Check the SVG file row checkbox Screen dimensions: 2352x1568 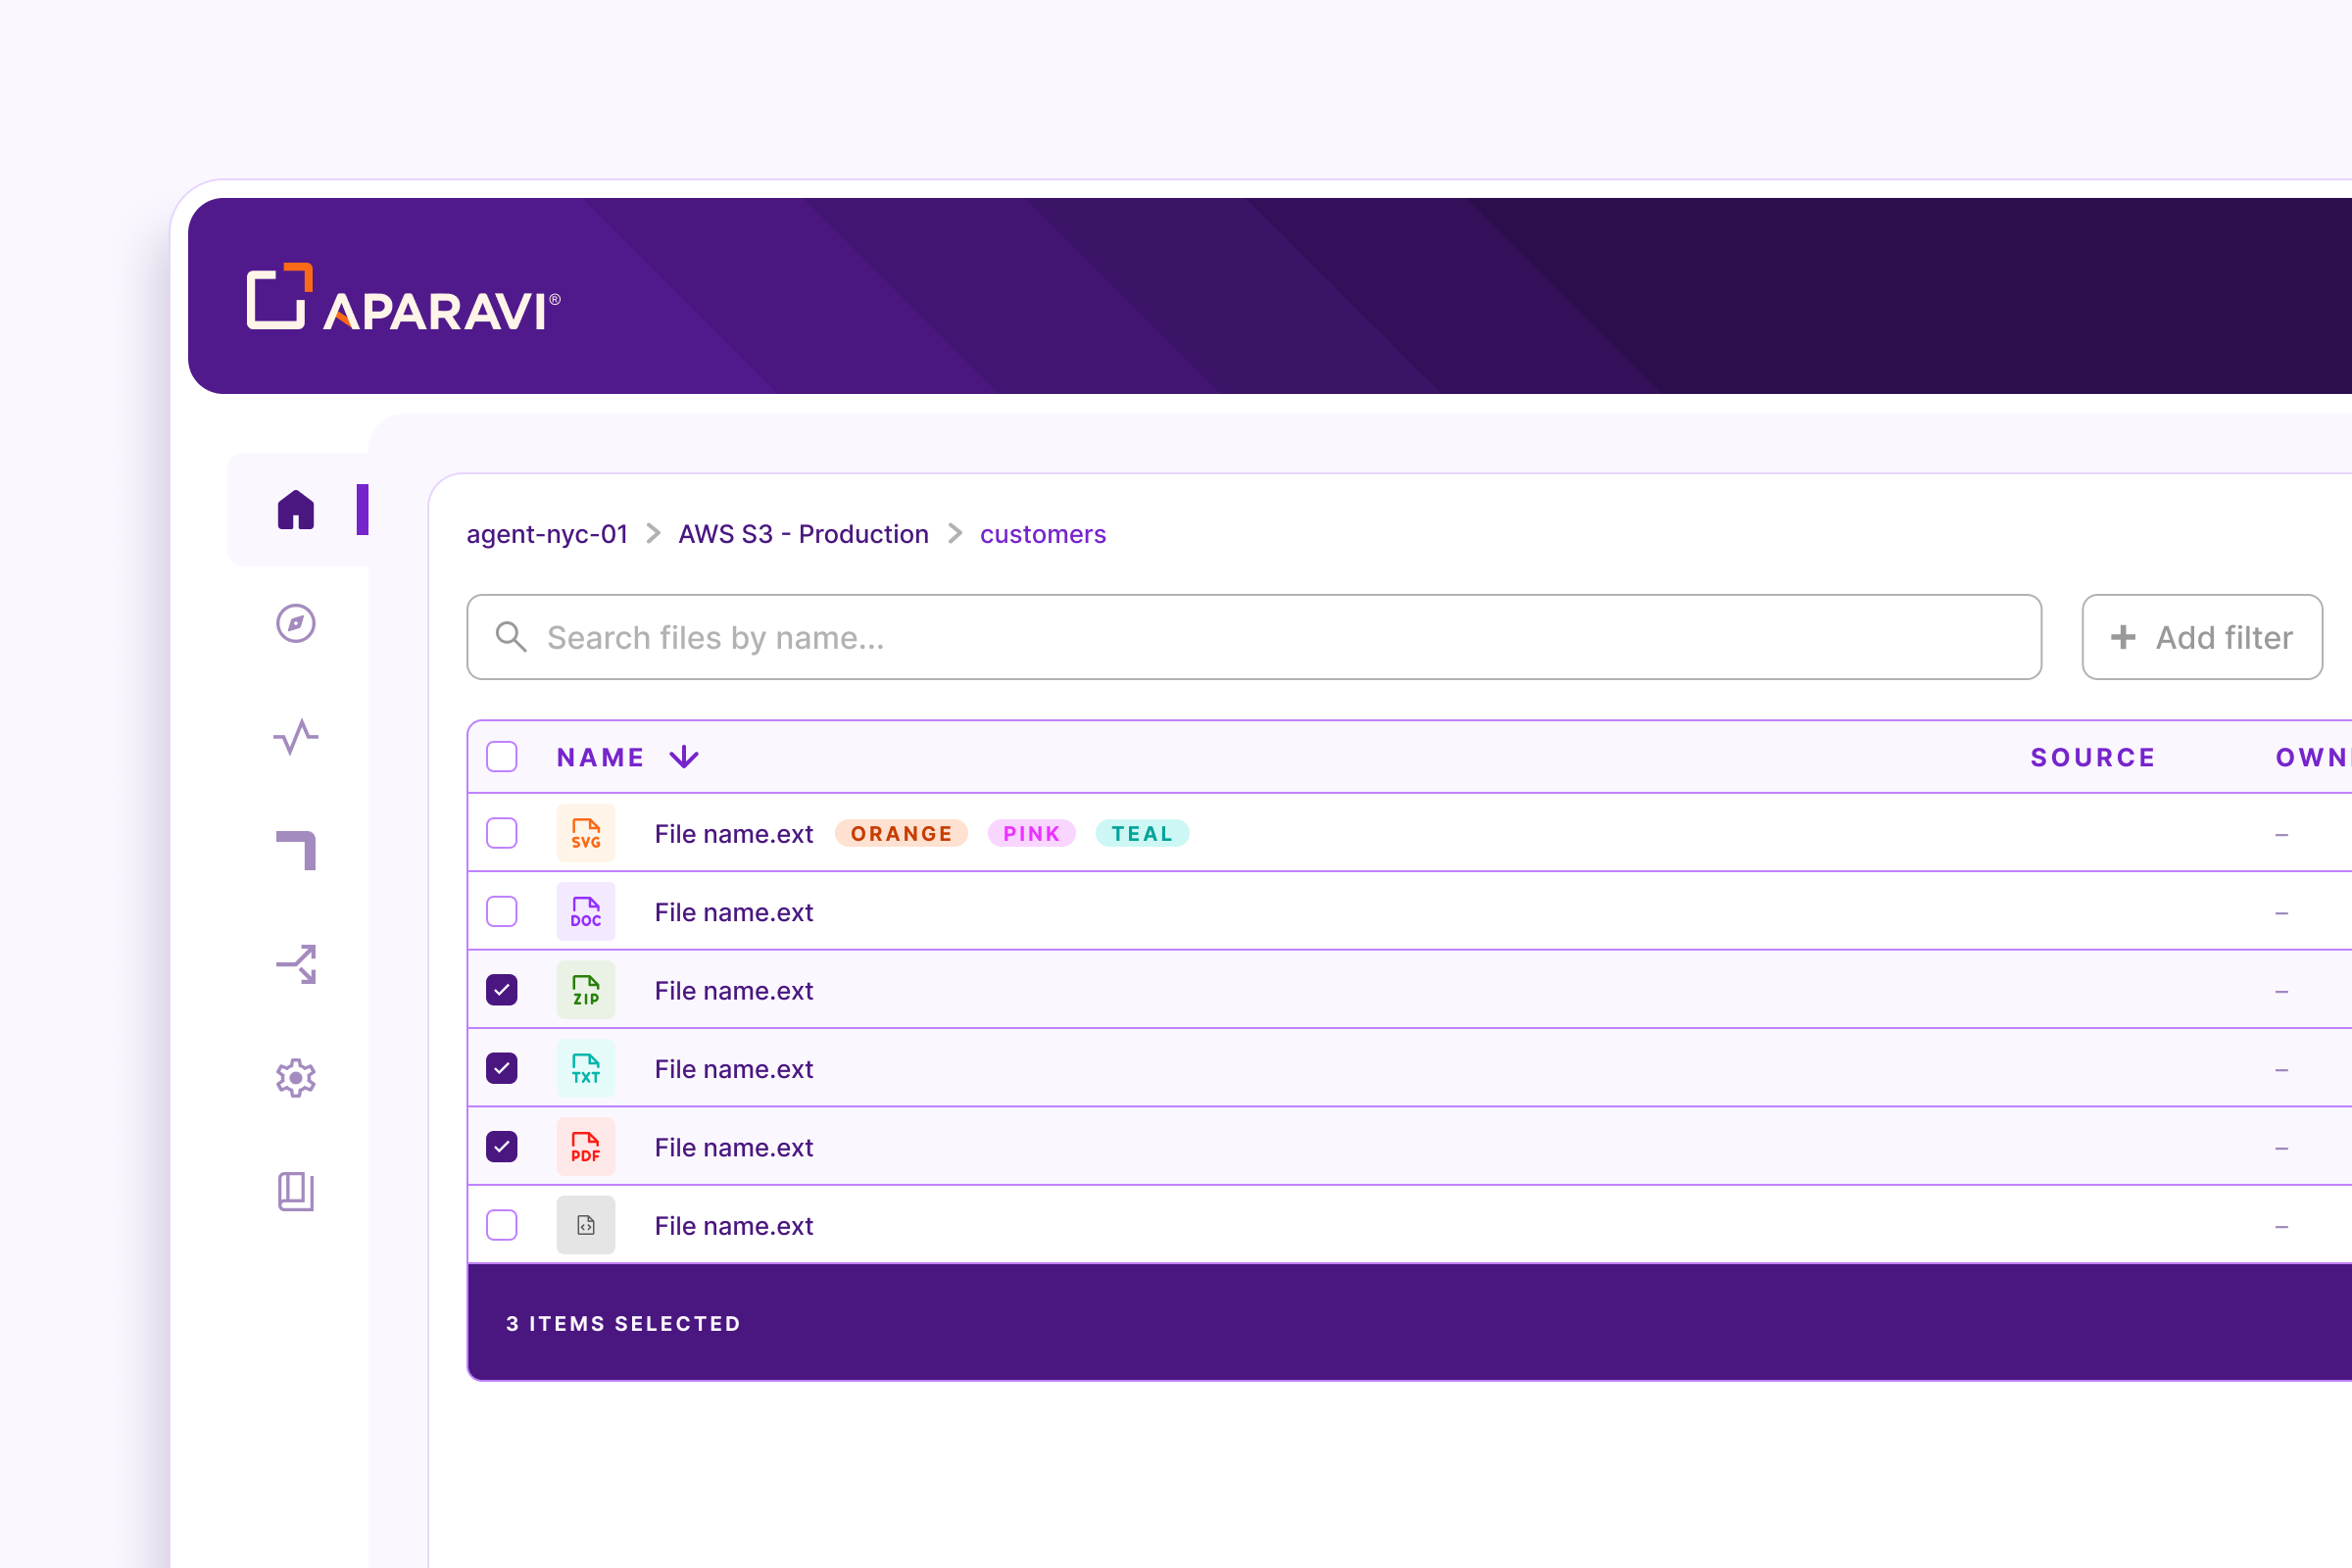tap(502, 833)
